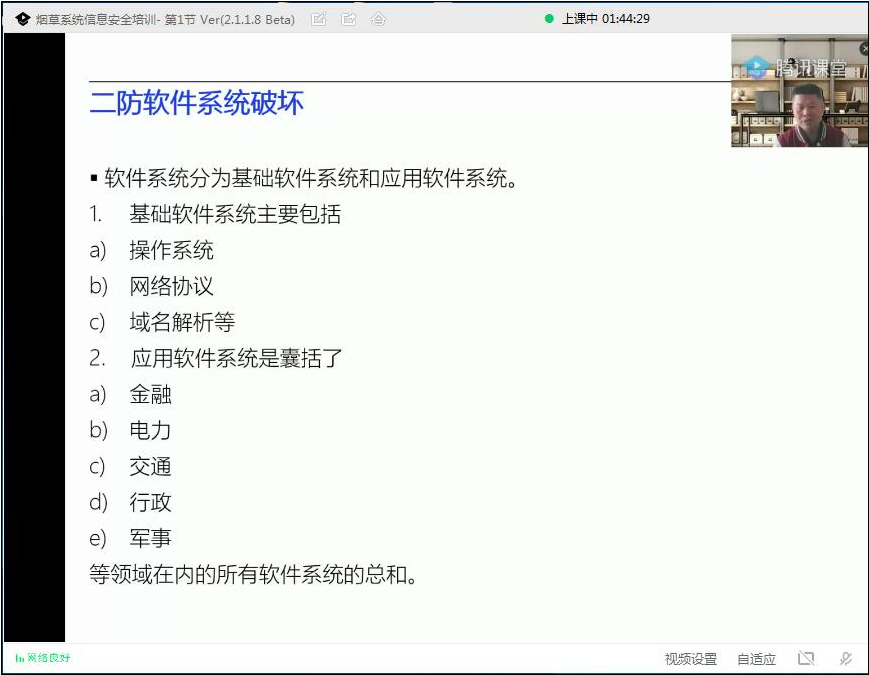Click the green class-in-session status dot
This screenshot has width=869, height=675.
[549, 19]
